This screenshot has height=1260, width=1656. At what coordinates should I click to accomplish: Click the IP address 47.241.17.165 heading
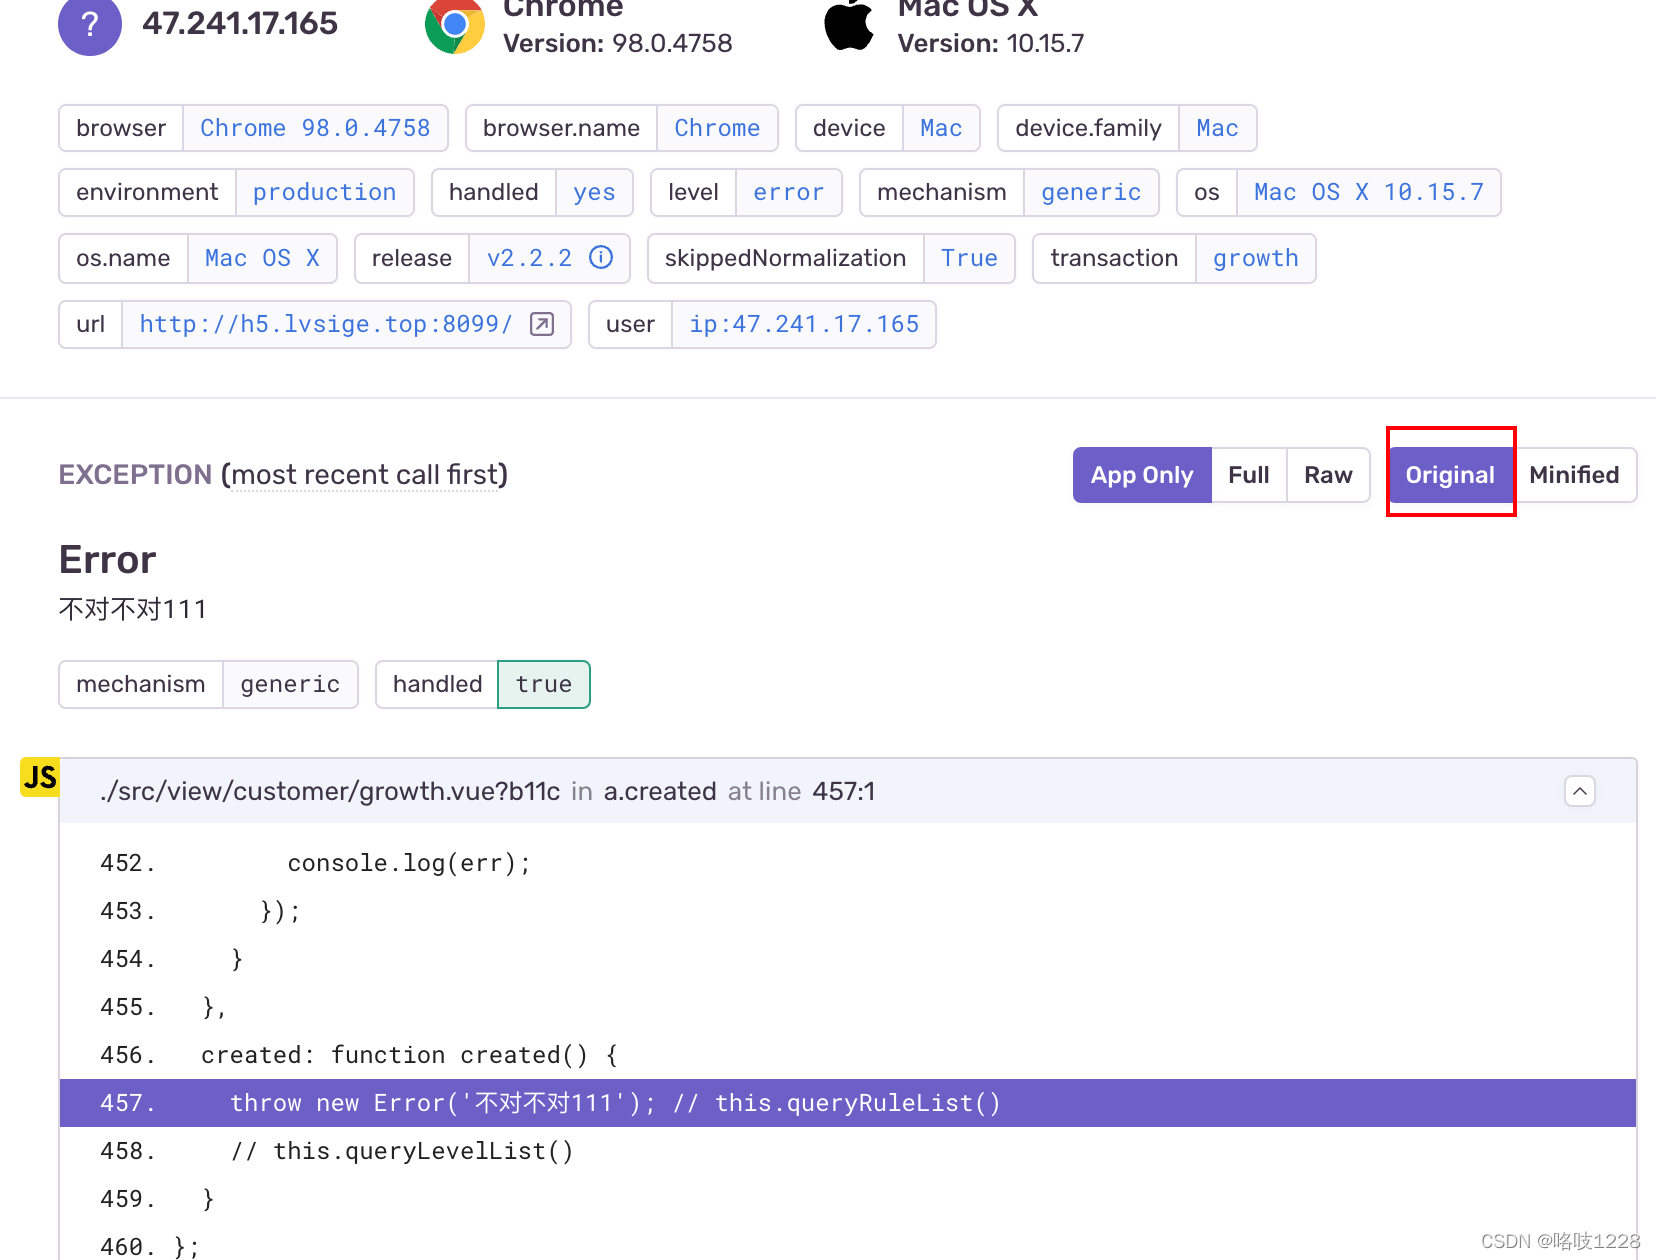240,23
